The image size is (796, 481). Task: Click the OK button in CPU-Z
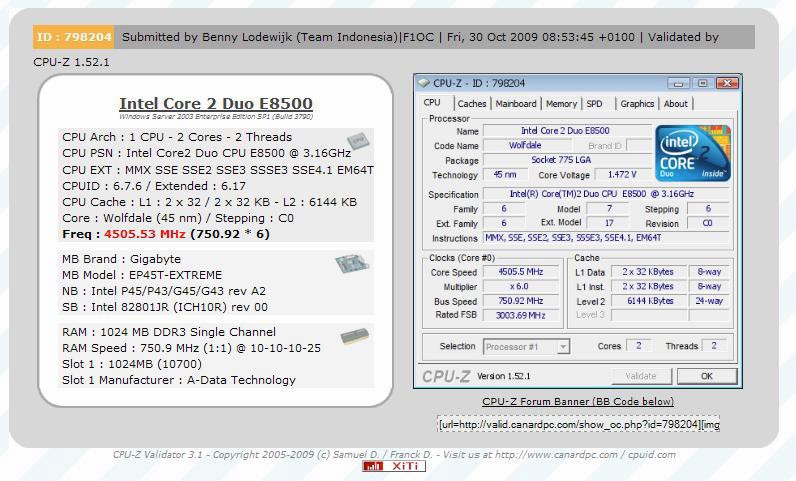pos(707,376)
